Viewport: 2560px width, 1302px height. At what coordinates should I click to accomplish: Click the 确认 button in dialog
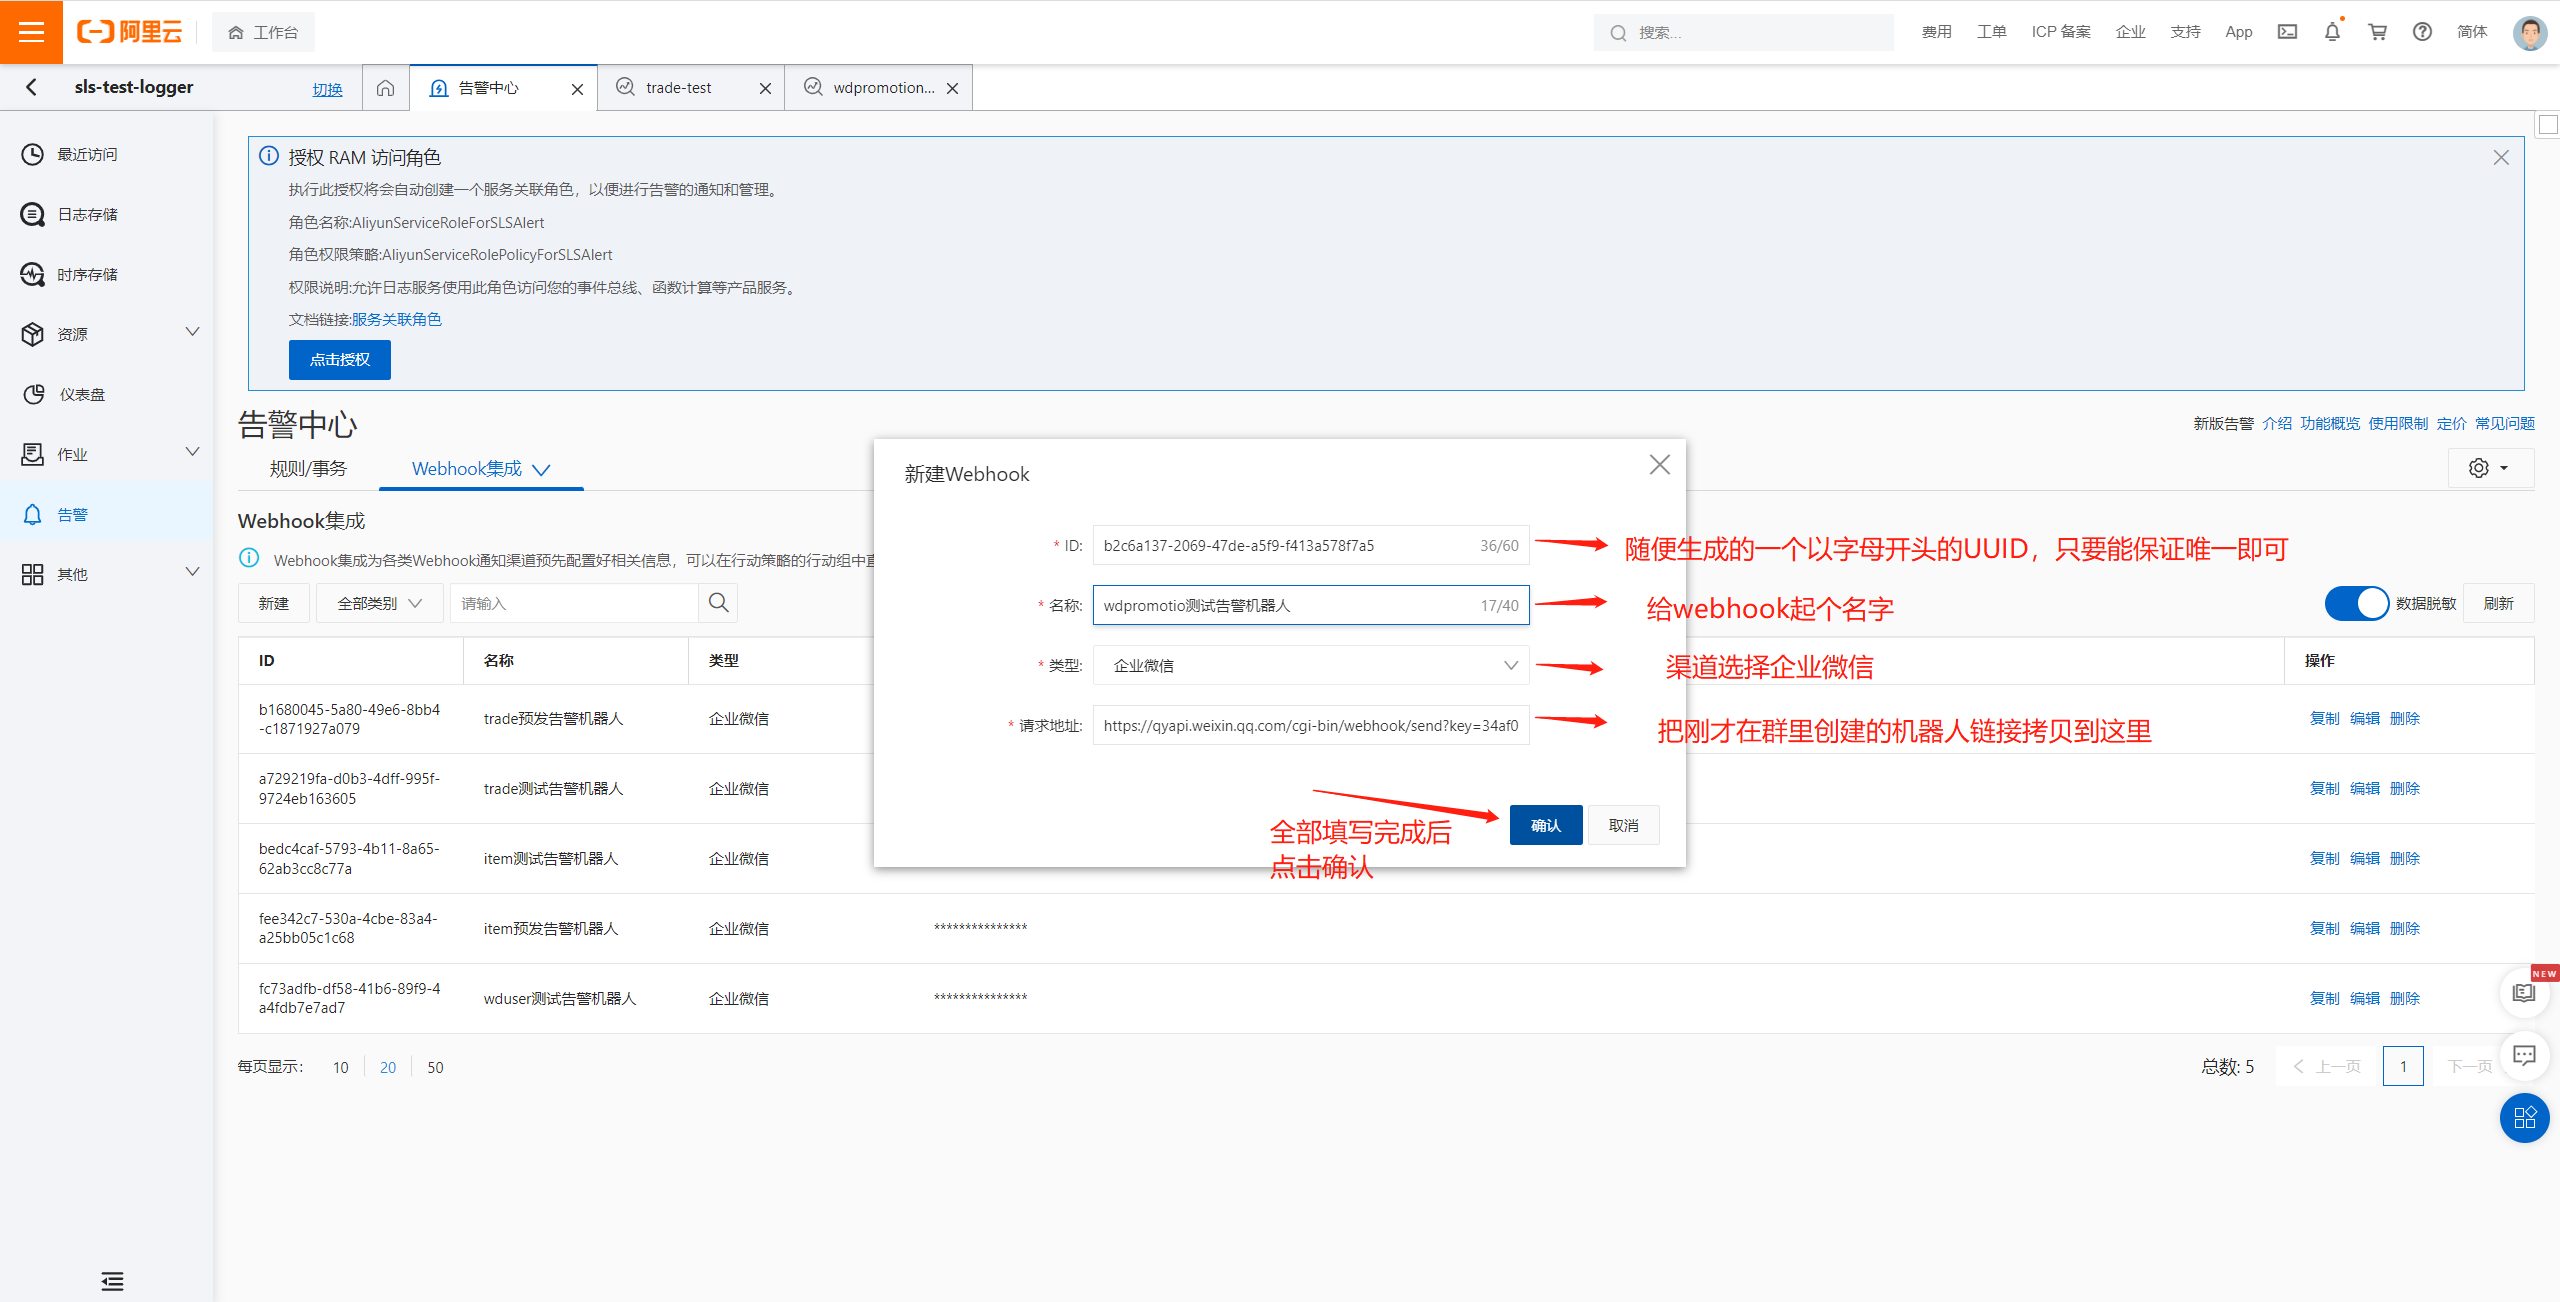1545,825
